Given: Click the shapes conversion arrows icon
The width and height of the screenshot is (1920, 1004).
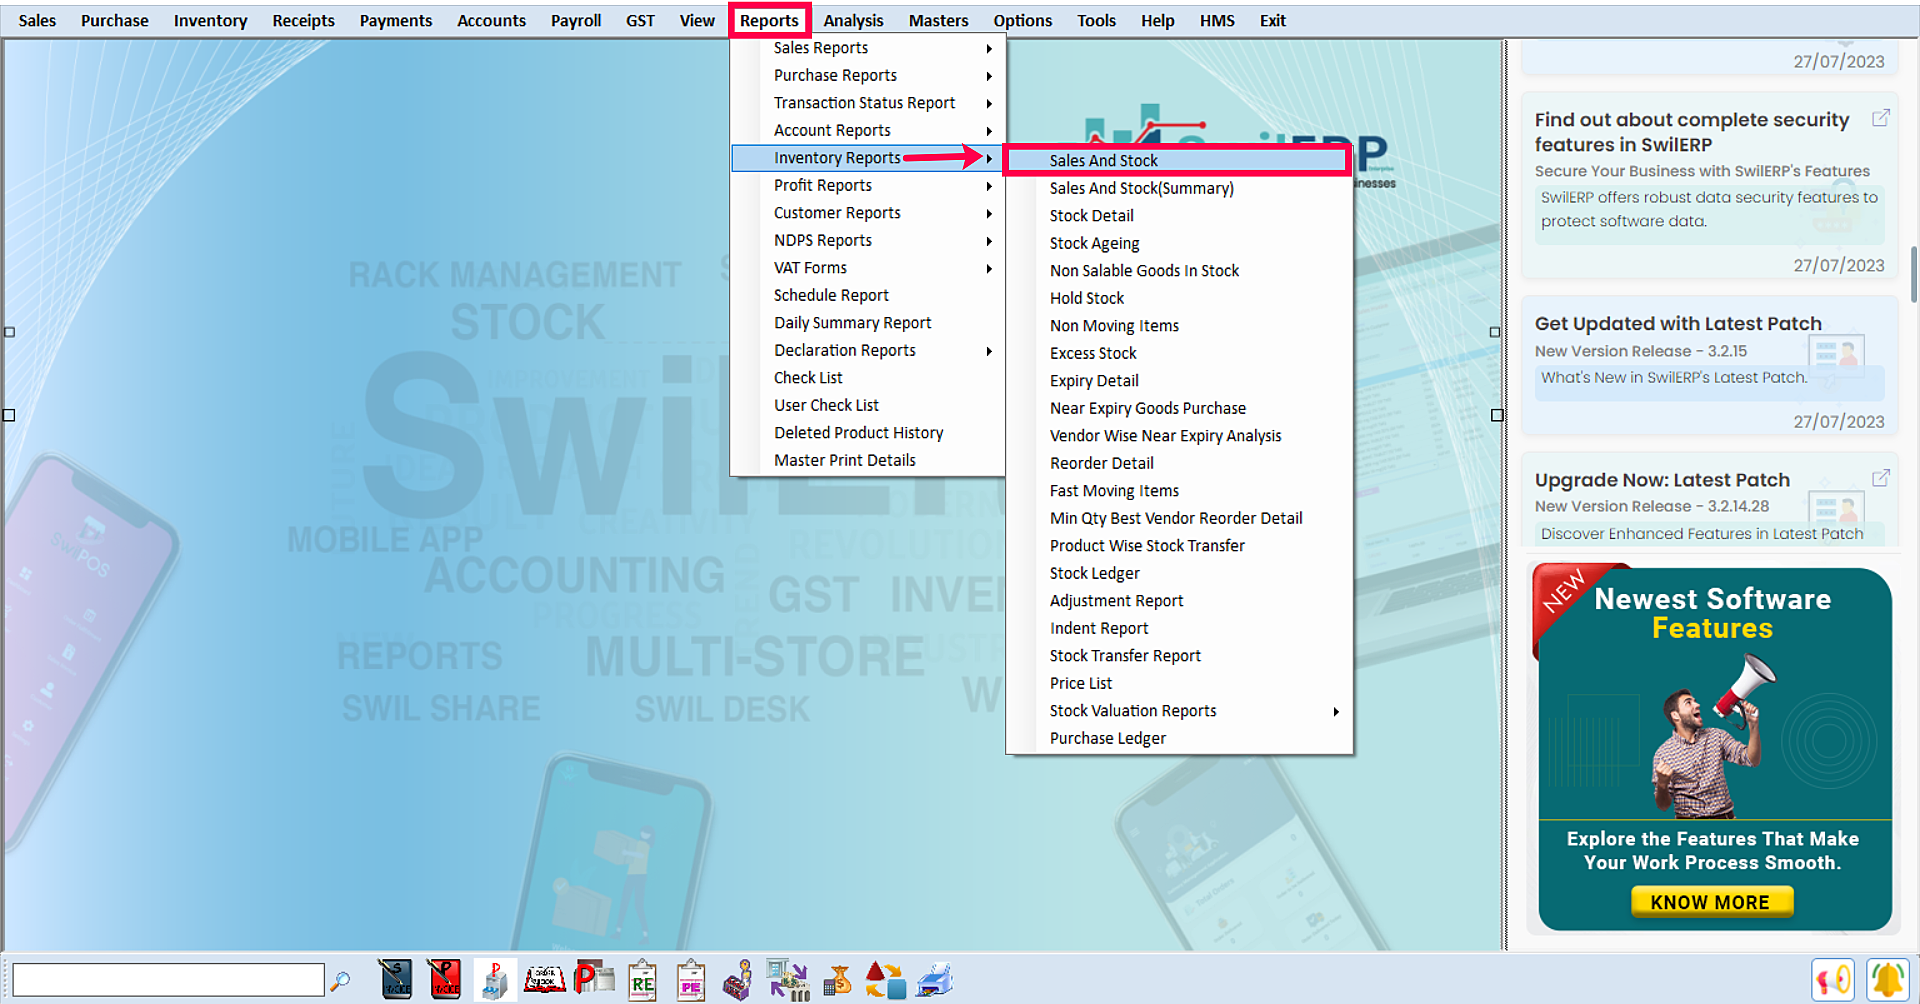Looking at the screenshot, I should click(885, 980).
